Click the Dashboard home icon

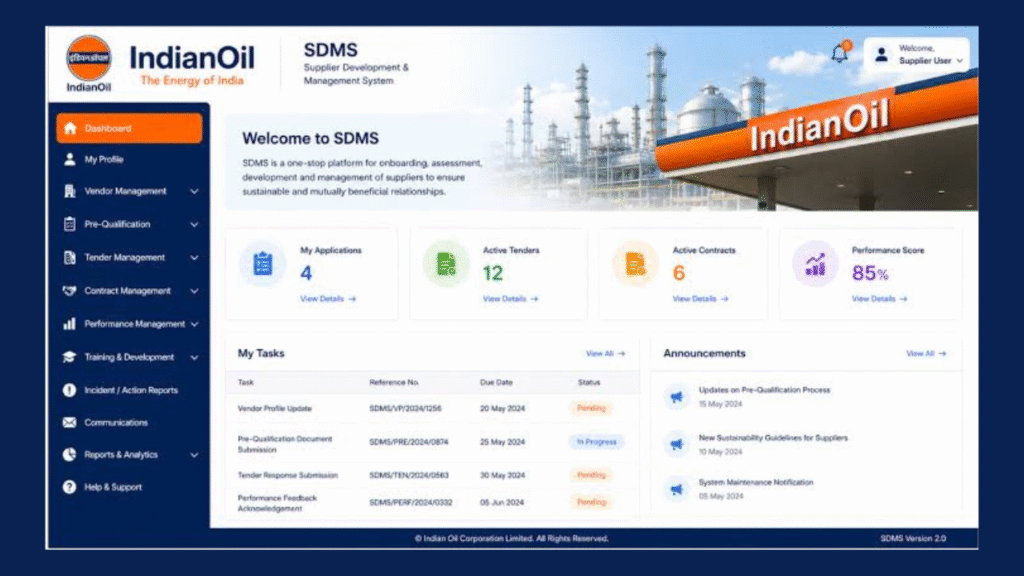point(71,128)
